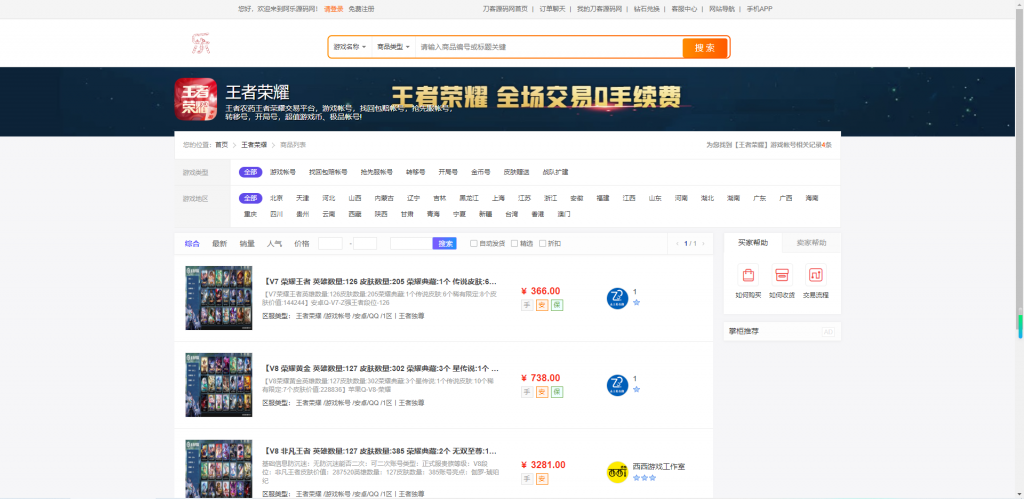Sort listings by 价格
Viewport: 1024px width, 499px height.
[x=302, y=244]
